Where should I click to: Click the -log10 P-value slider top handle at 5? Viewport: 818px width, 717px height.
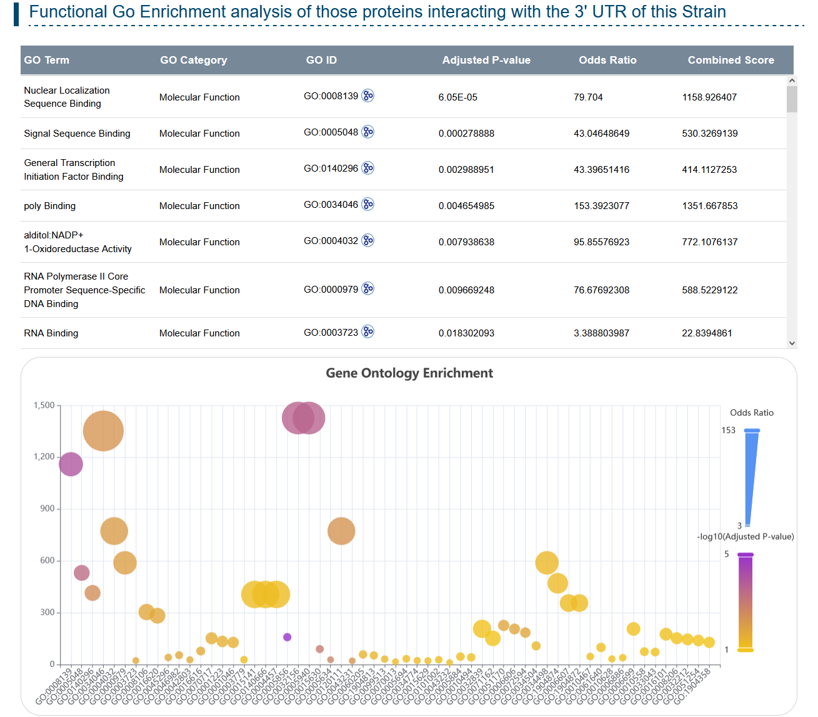pyautogui.click(x=745, y=556)
